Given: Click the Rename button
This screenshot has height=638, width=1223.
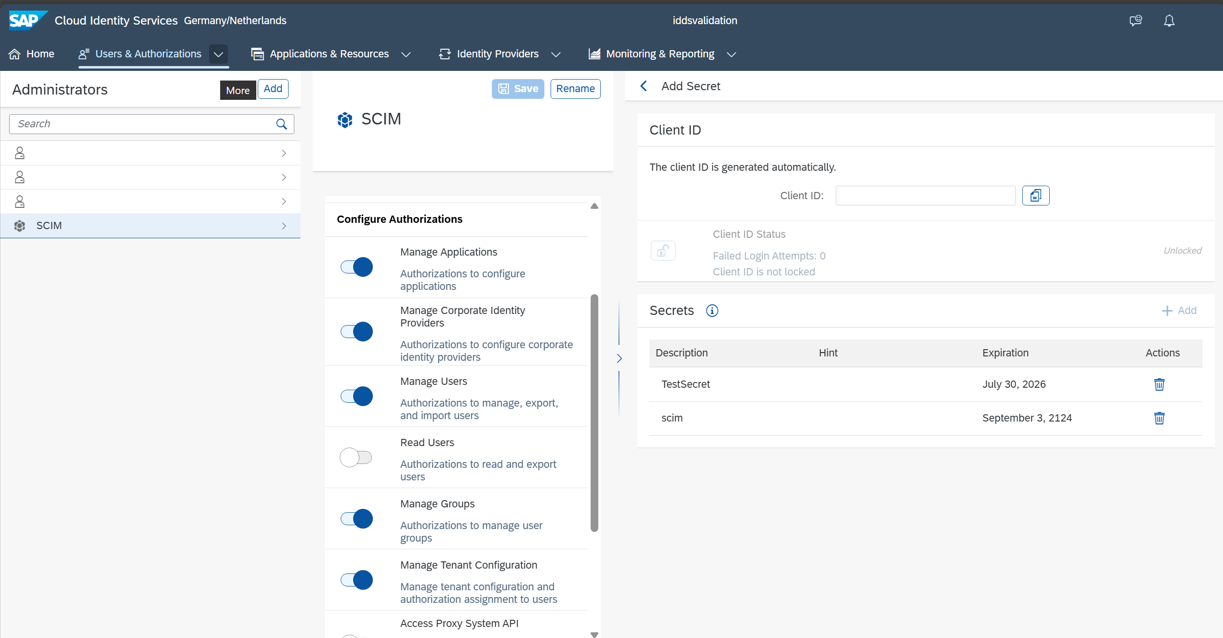Looking at the screenshot, I should point(575,88).
